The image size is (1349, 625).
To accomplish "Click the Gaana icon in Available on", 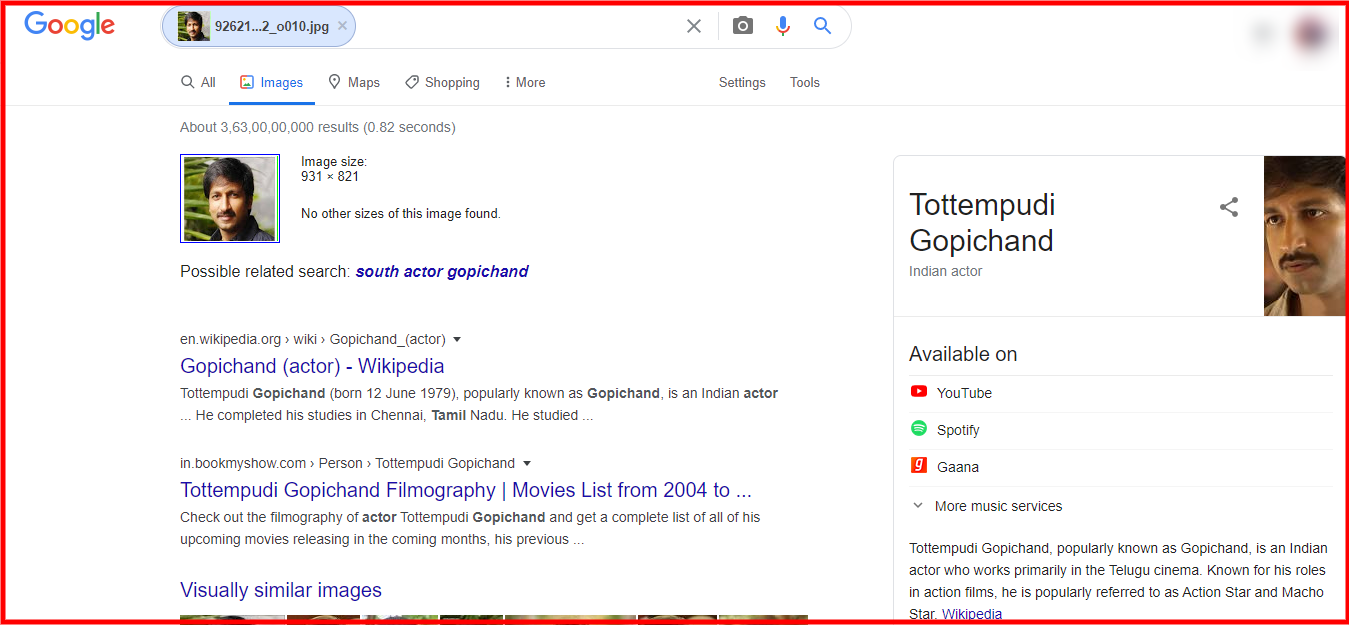I will tap(919, 465).
